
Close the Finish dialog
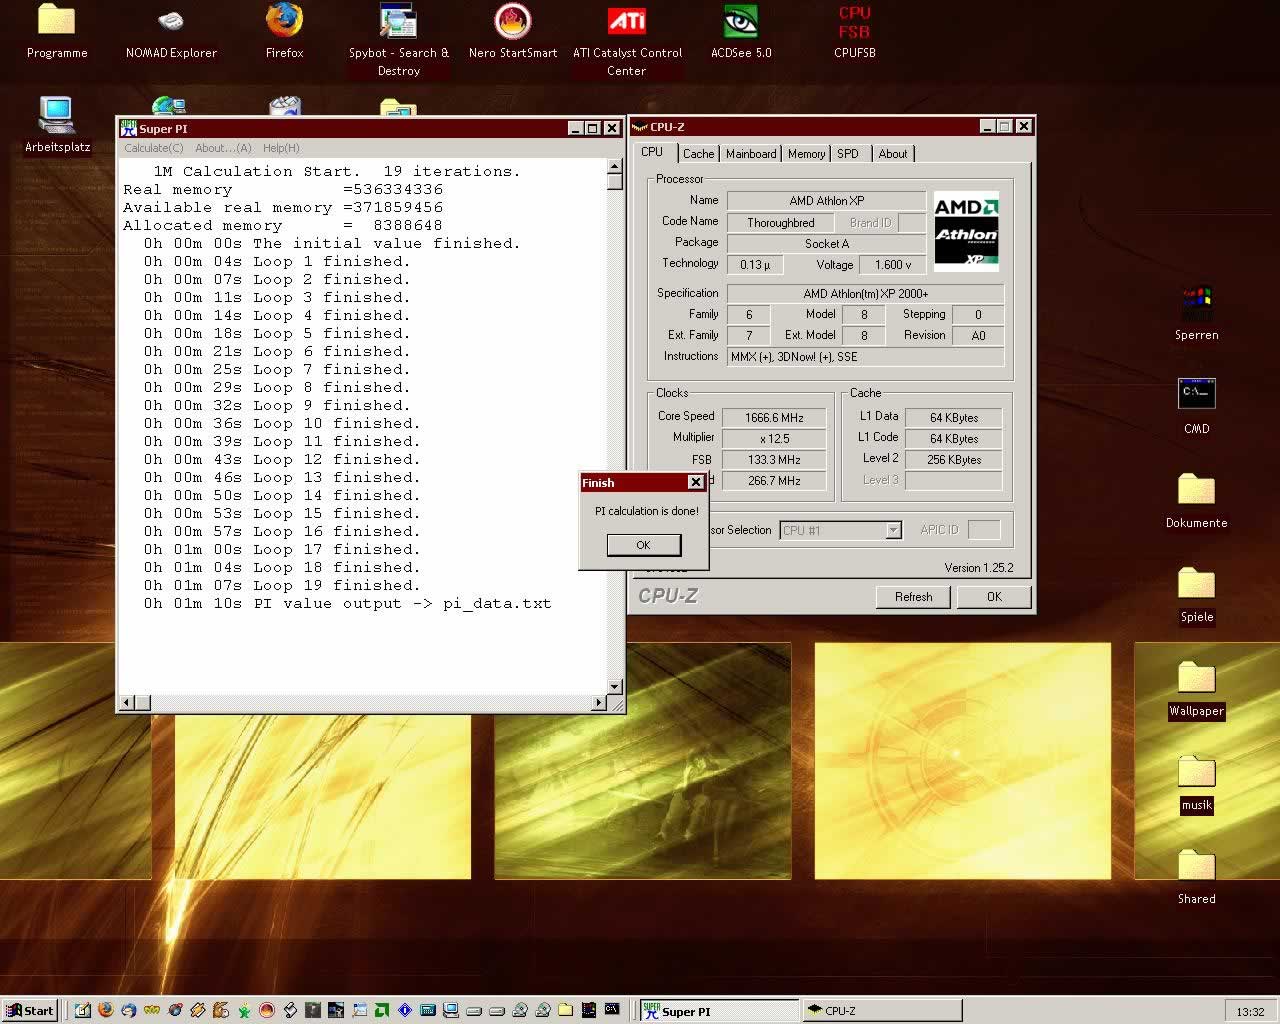pyautogui.click(x=696, y=483)
